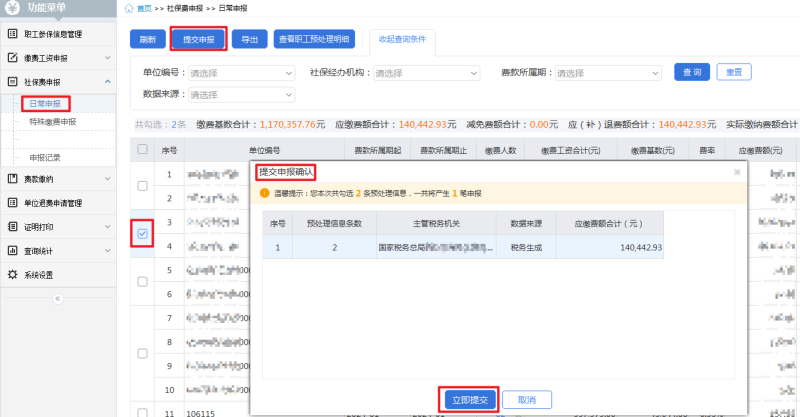Screen dimensions: 800x417
Task: Click the 缴费工资申报 edit icon in sidebar
Action: 12,58
